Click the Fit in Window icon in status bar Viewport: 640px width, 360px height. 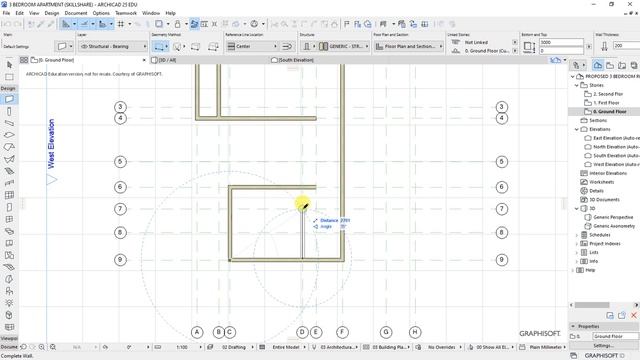53,347
